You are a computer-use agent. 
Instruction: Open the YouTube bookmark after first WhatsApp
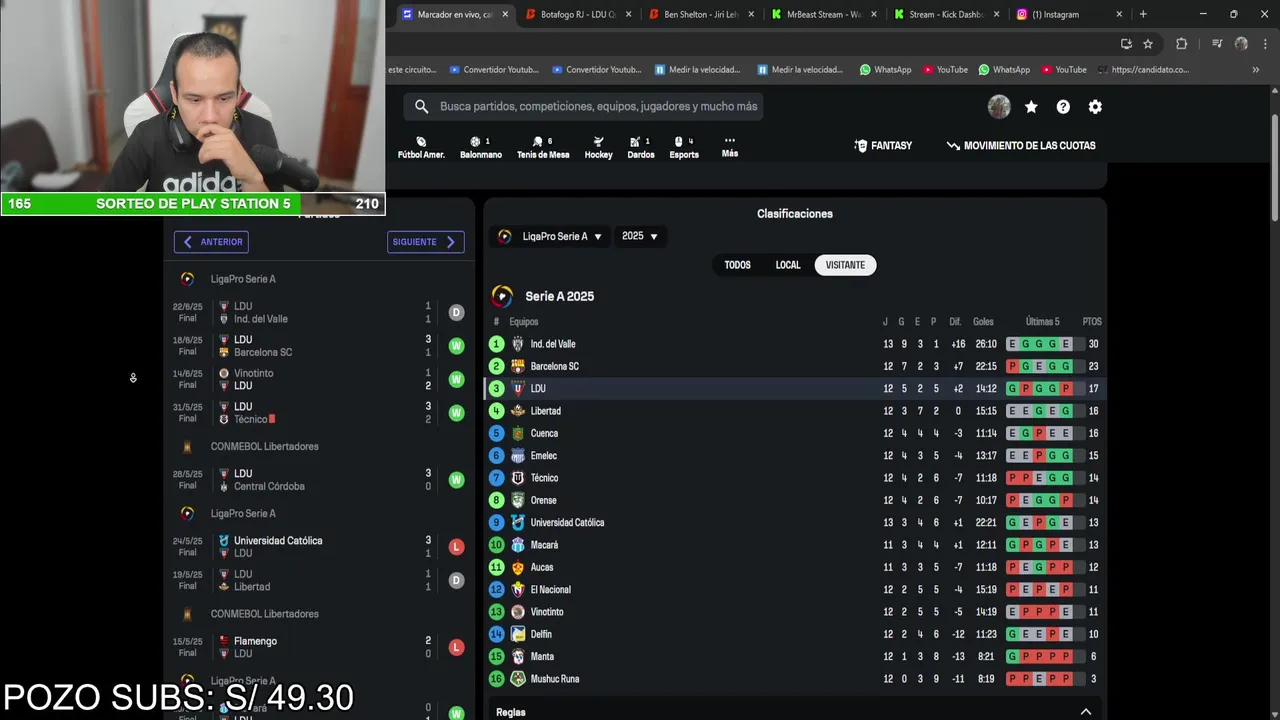(945, 70)
